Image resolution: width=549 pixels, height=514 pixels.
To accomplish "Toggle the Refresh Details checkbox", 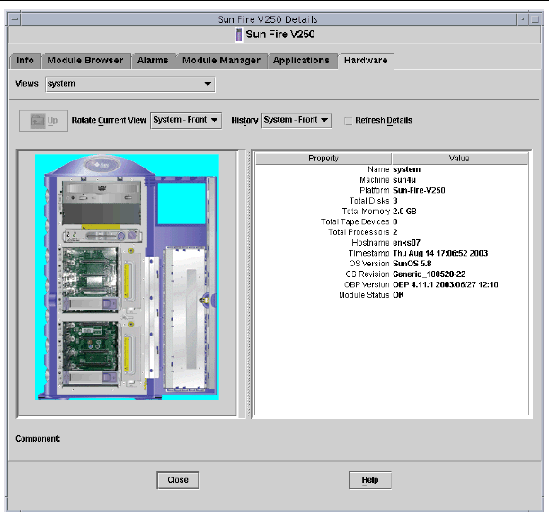I will [348, 121].
